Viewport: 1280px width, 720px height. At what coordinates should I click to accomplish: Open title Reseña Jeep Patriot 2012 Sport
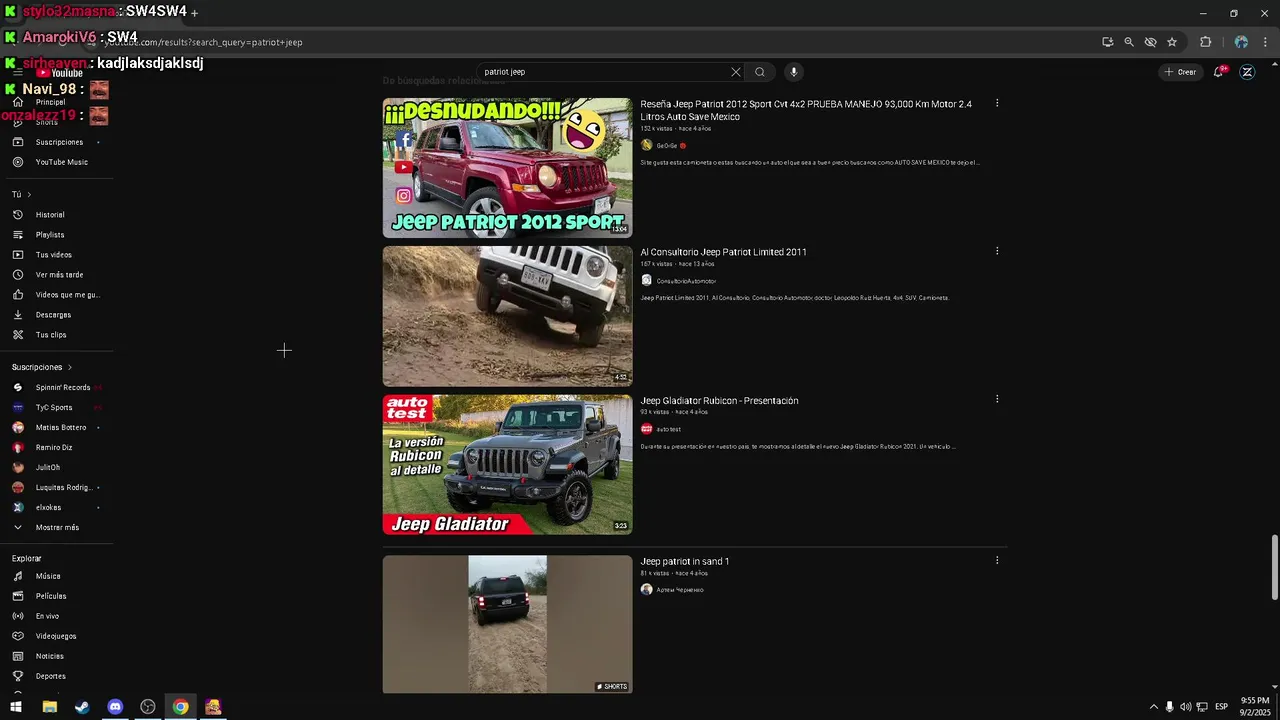[x=806, y=110]
